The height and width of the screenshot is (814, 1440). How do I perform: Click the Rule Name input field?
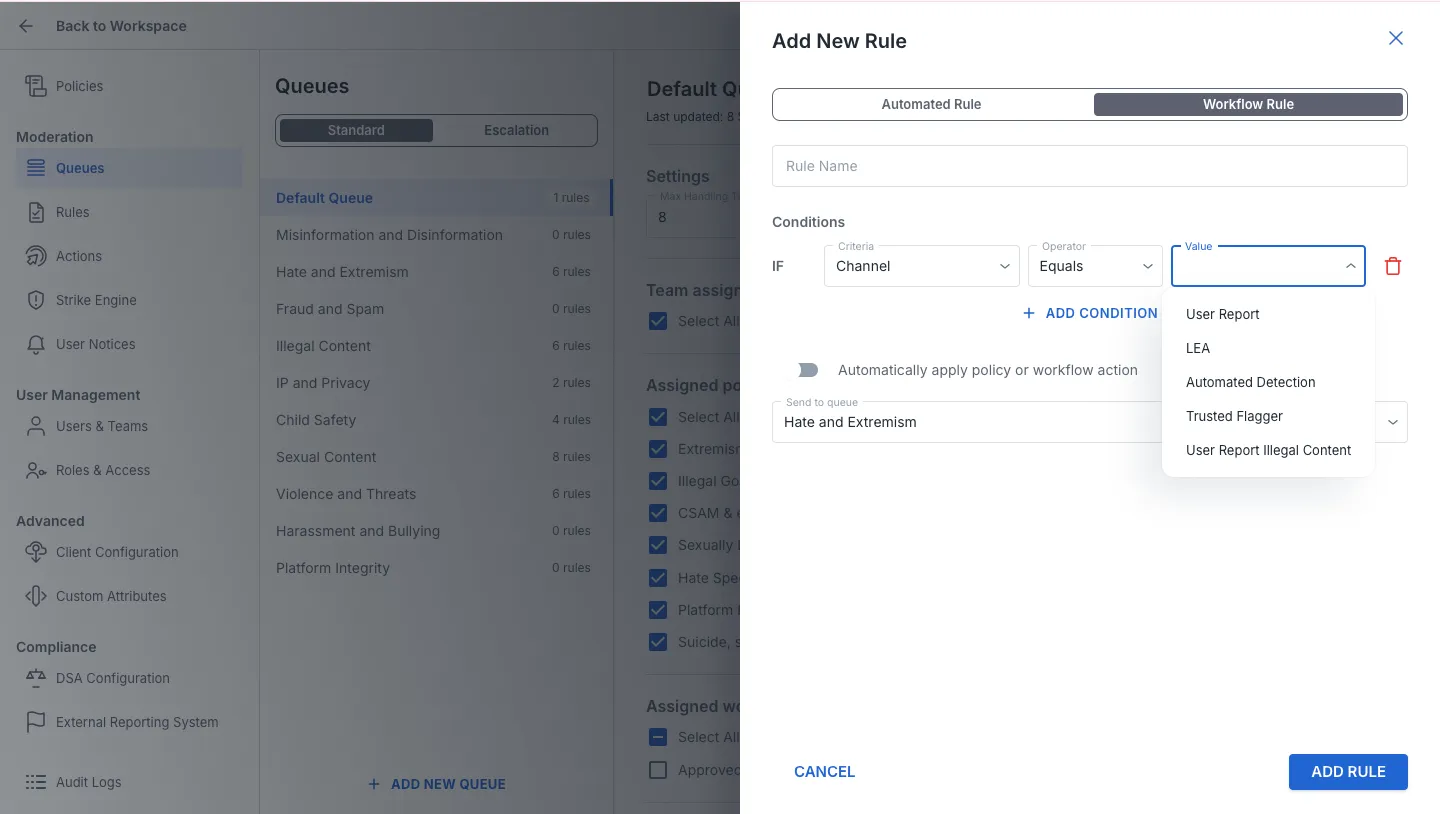tap(1090, 166)
